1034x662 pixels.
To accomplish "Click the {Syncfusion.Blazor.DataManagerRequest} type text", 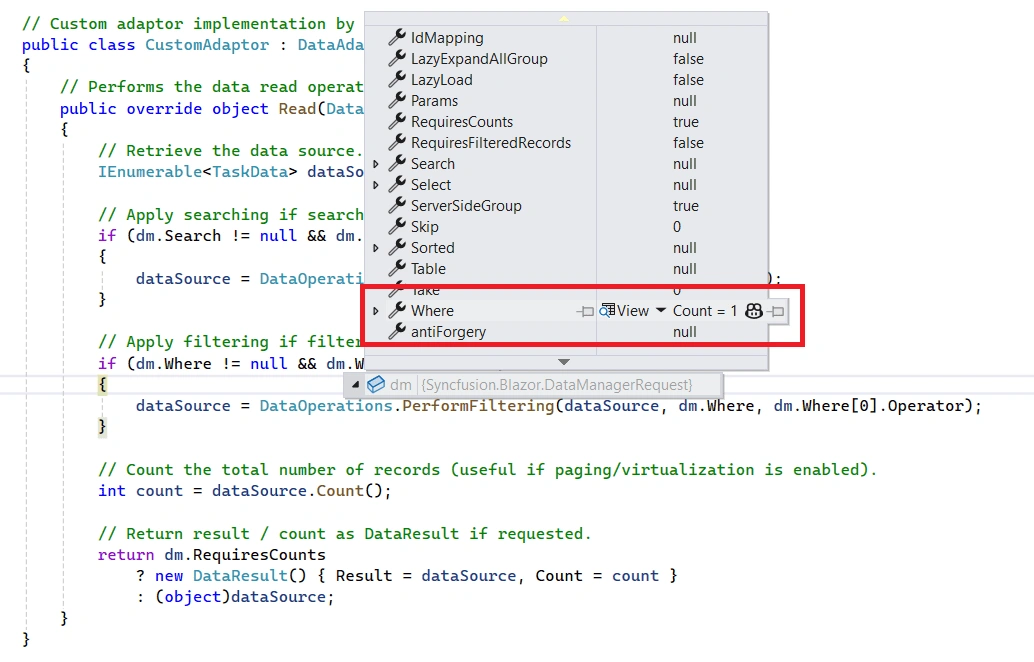I will pos(557,384).
